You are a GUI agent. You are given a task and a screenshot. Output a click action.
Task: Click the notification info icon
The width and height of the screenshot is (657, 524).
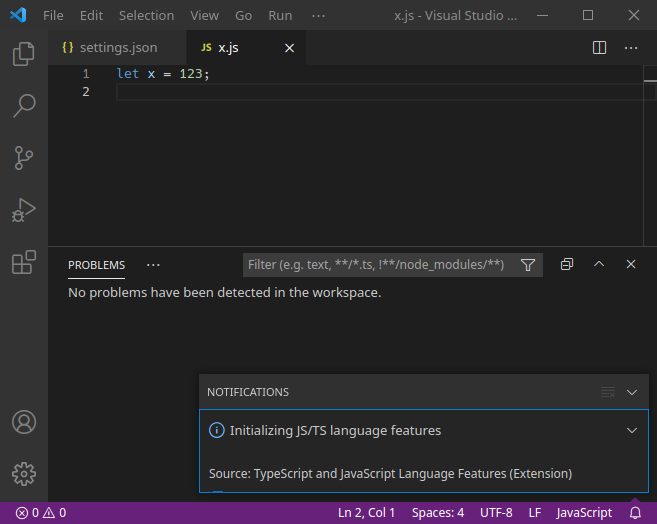[217, 430]
